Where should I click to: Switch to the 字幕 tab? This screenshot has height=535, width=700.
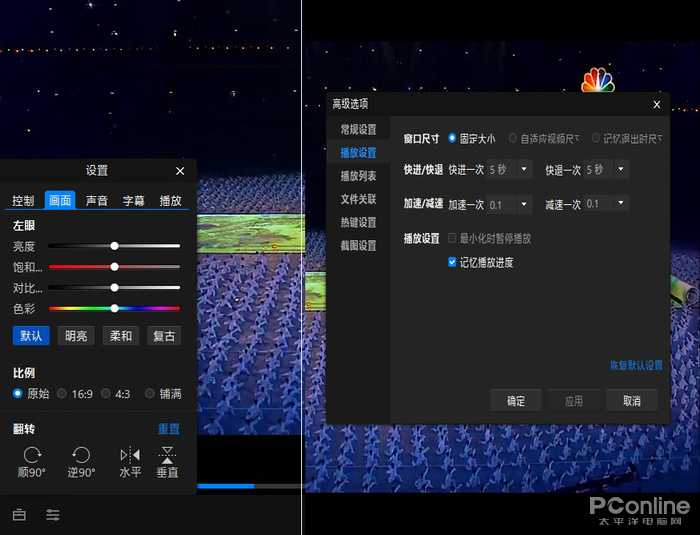pos(133,201)
